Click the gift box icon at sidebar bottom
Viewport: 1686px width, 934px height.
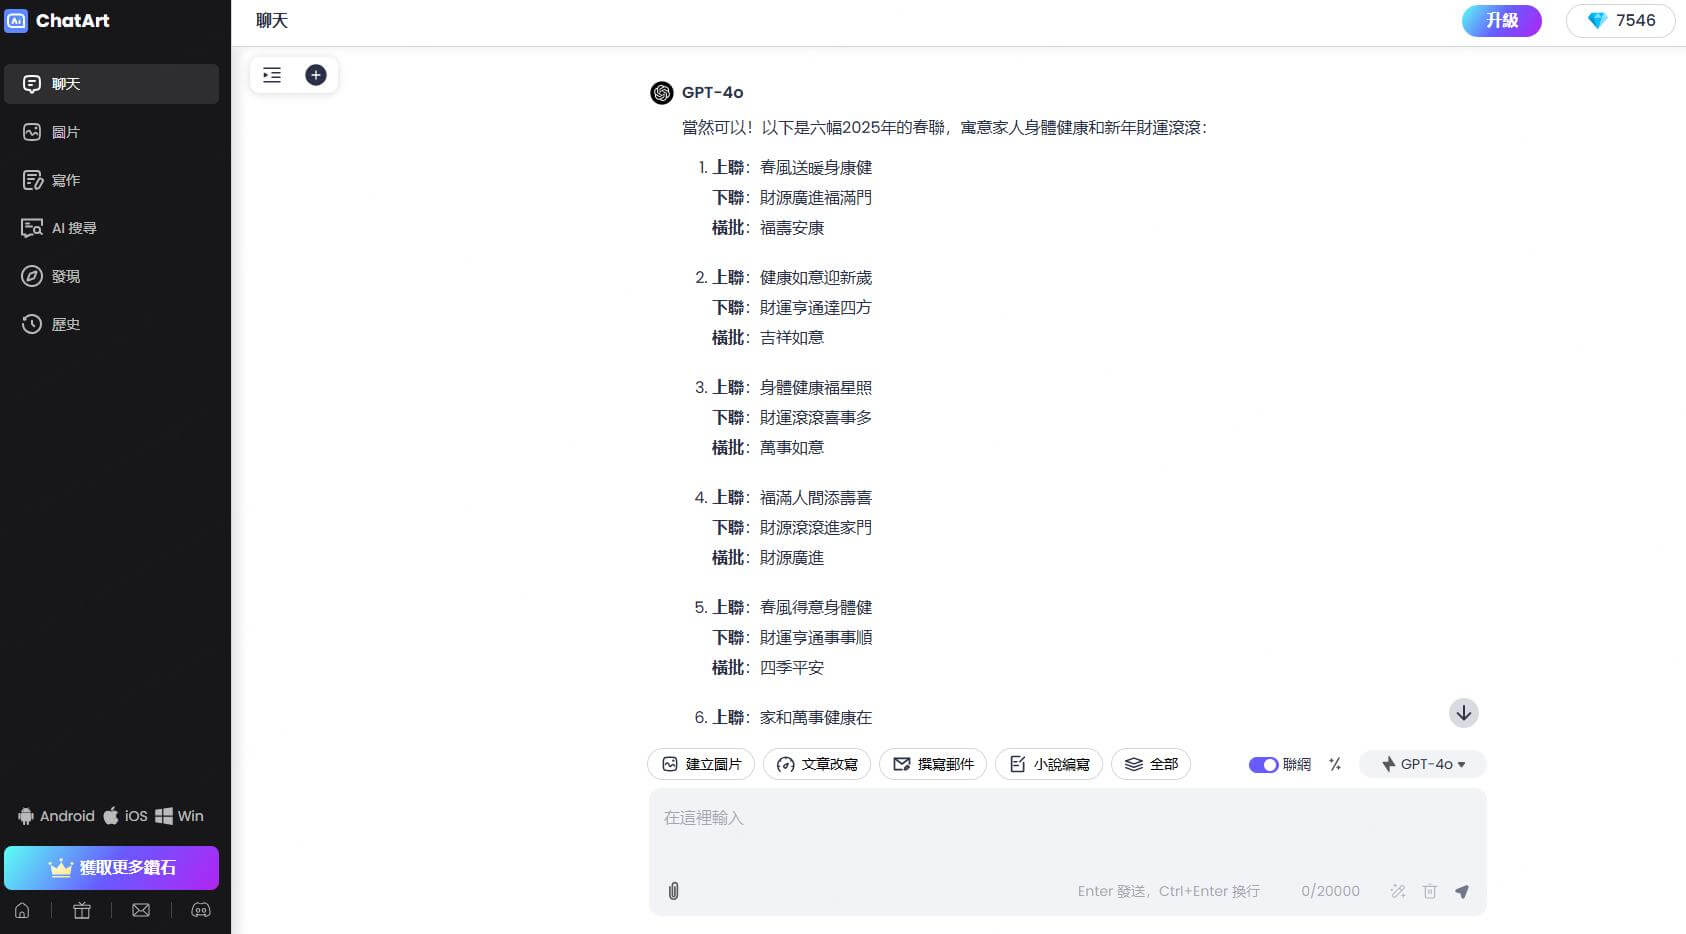(x=82, y=910)
